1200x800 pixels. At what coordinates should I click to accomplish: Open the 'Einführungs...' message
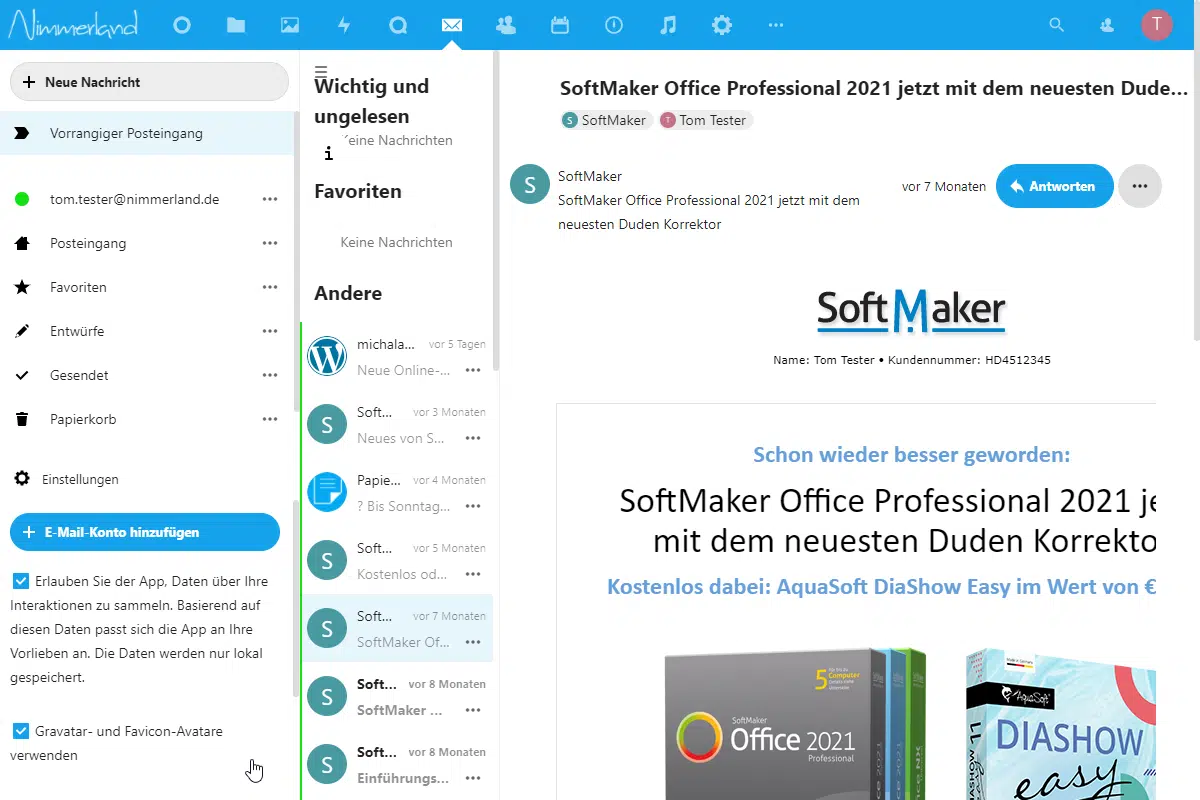point(397,764)
